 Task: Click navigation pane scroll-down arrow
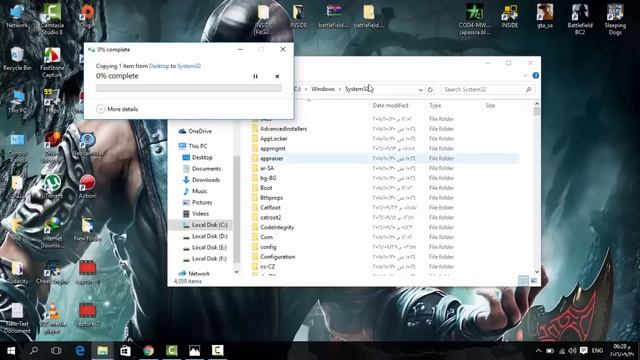(x=236, y=272)
